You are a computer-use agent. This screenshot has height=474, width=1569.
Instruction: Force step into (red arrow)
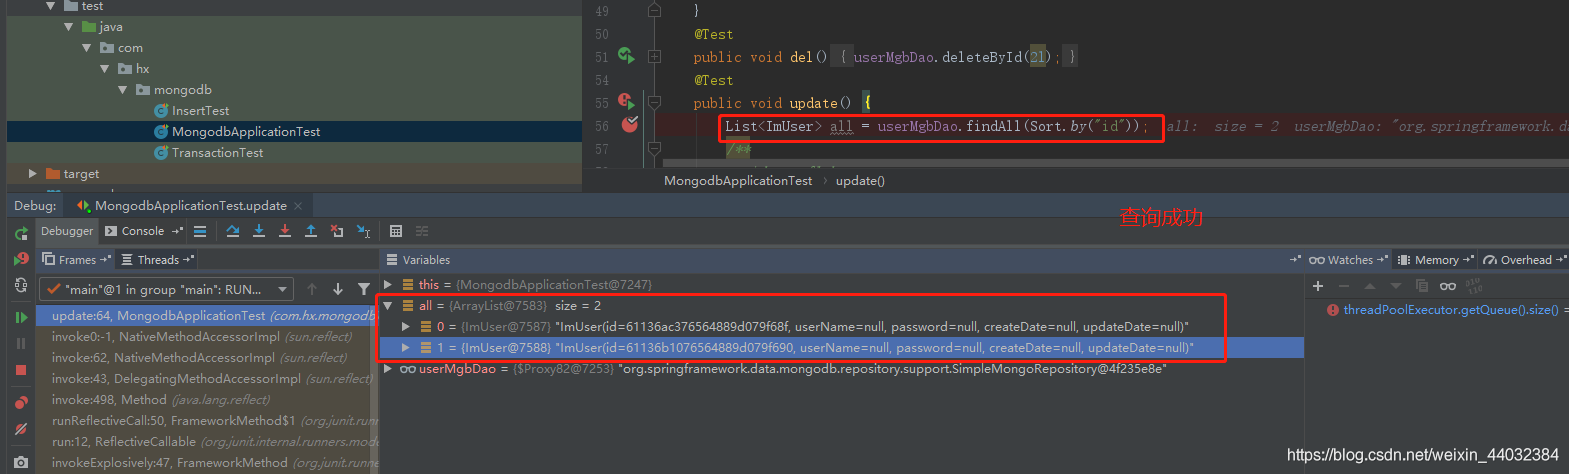click(x=285, y=231)
